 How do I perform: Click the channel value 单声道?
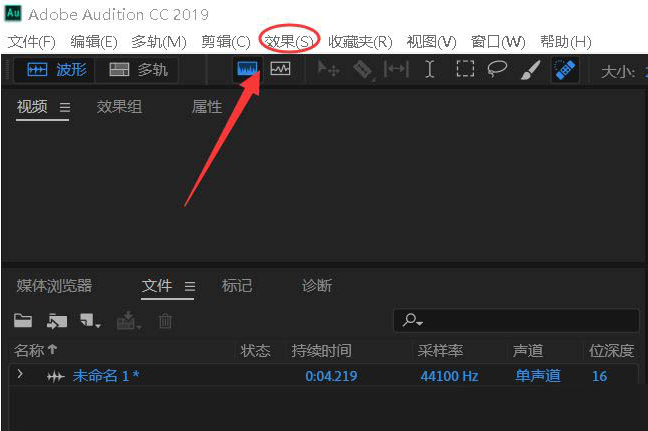tap(538, 376)
